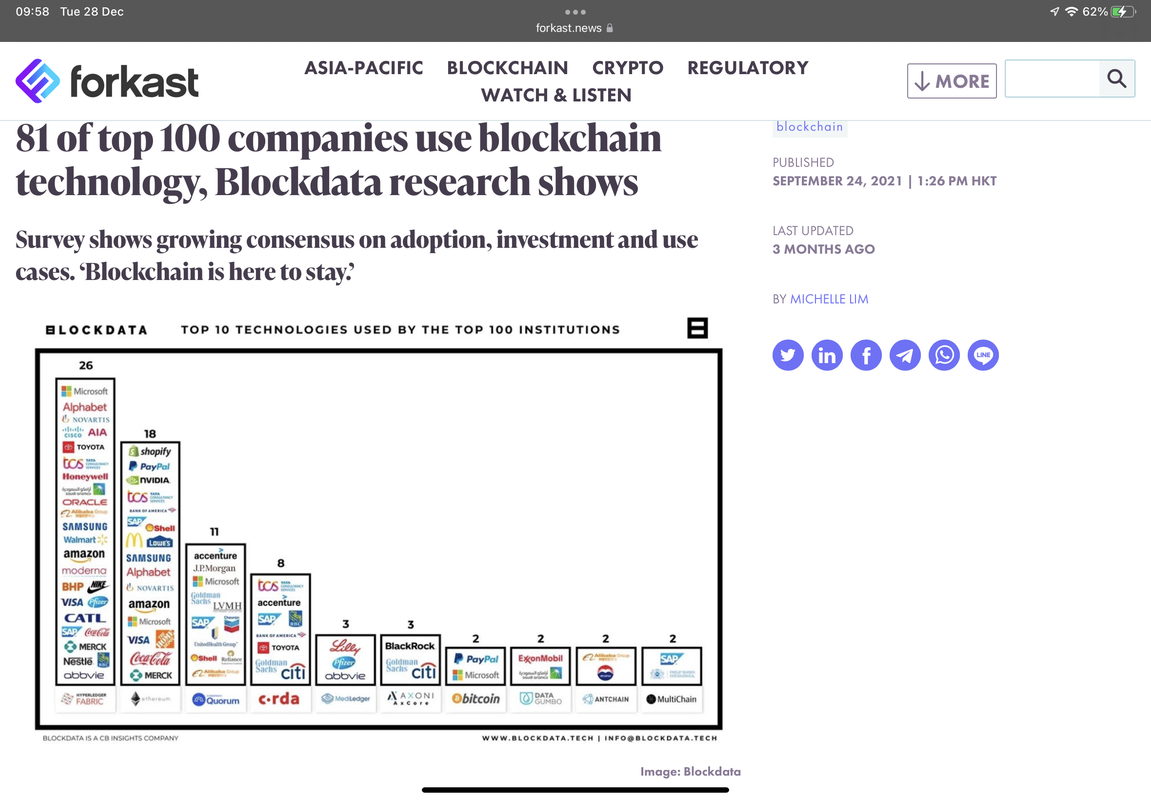Open the Forkast logo homepage
This screenshot has height=800, width=1151.
point(107,81)
